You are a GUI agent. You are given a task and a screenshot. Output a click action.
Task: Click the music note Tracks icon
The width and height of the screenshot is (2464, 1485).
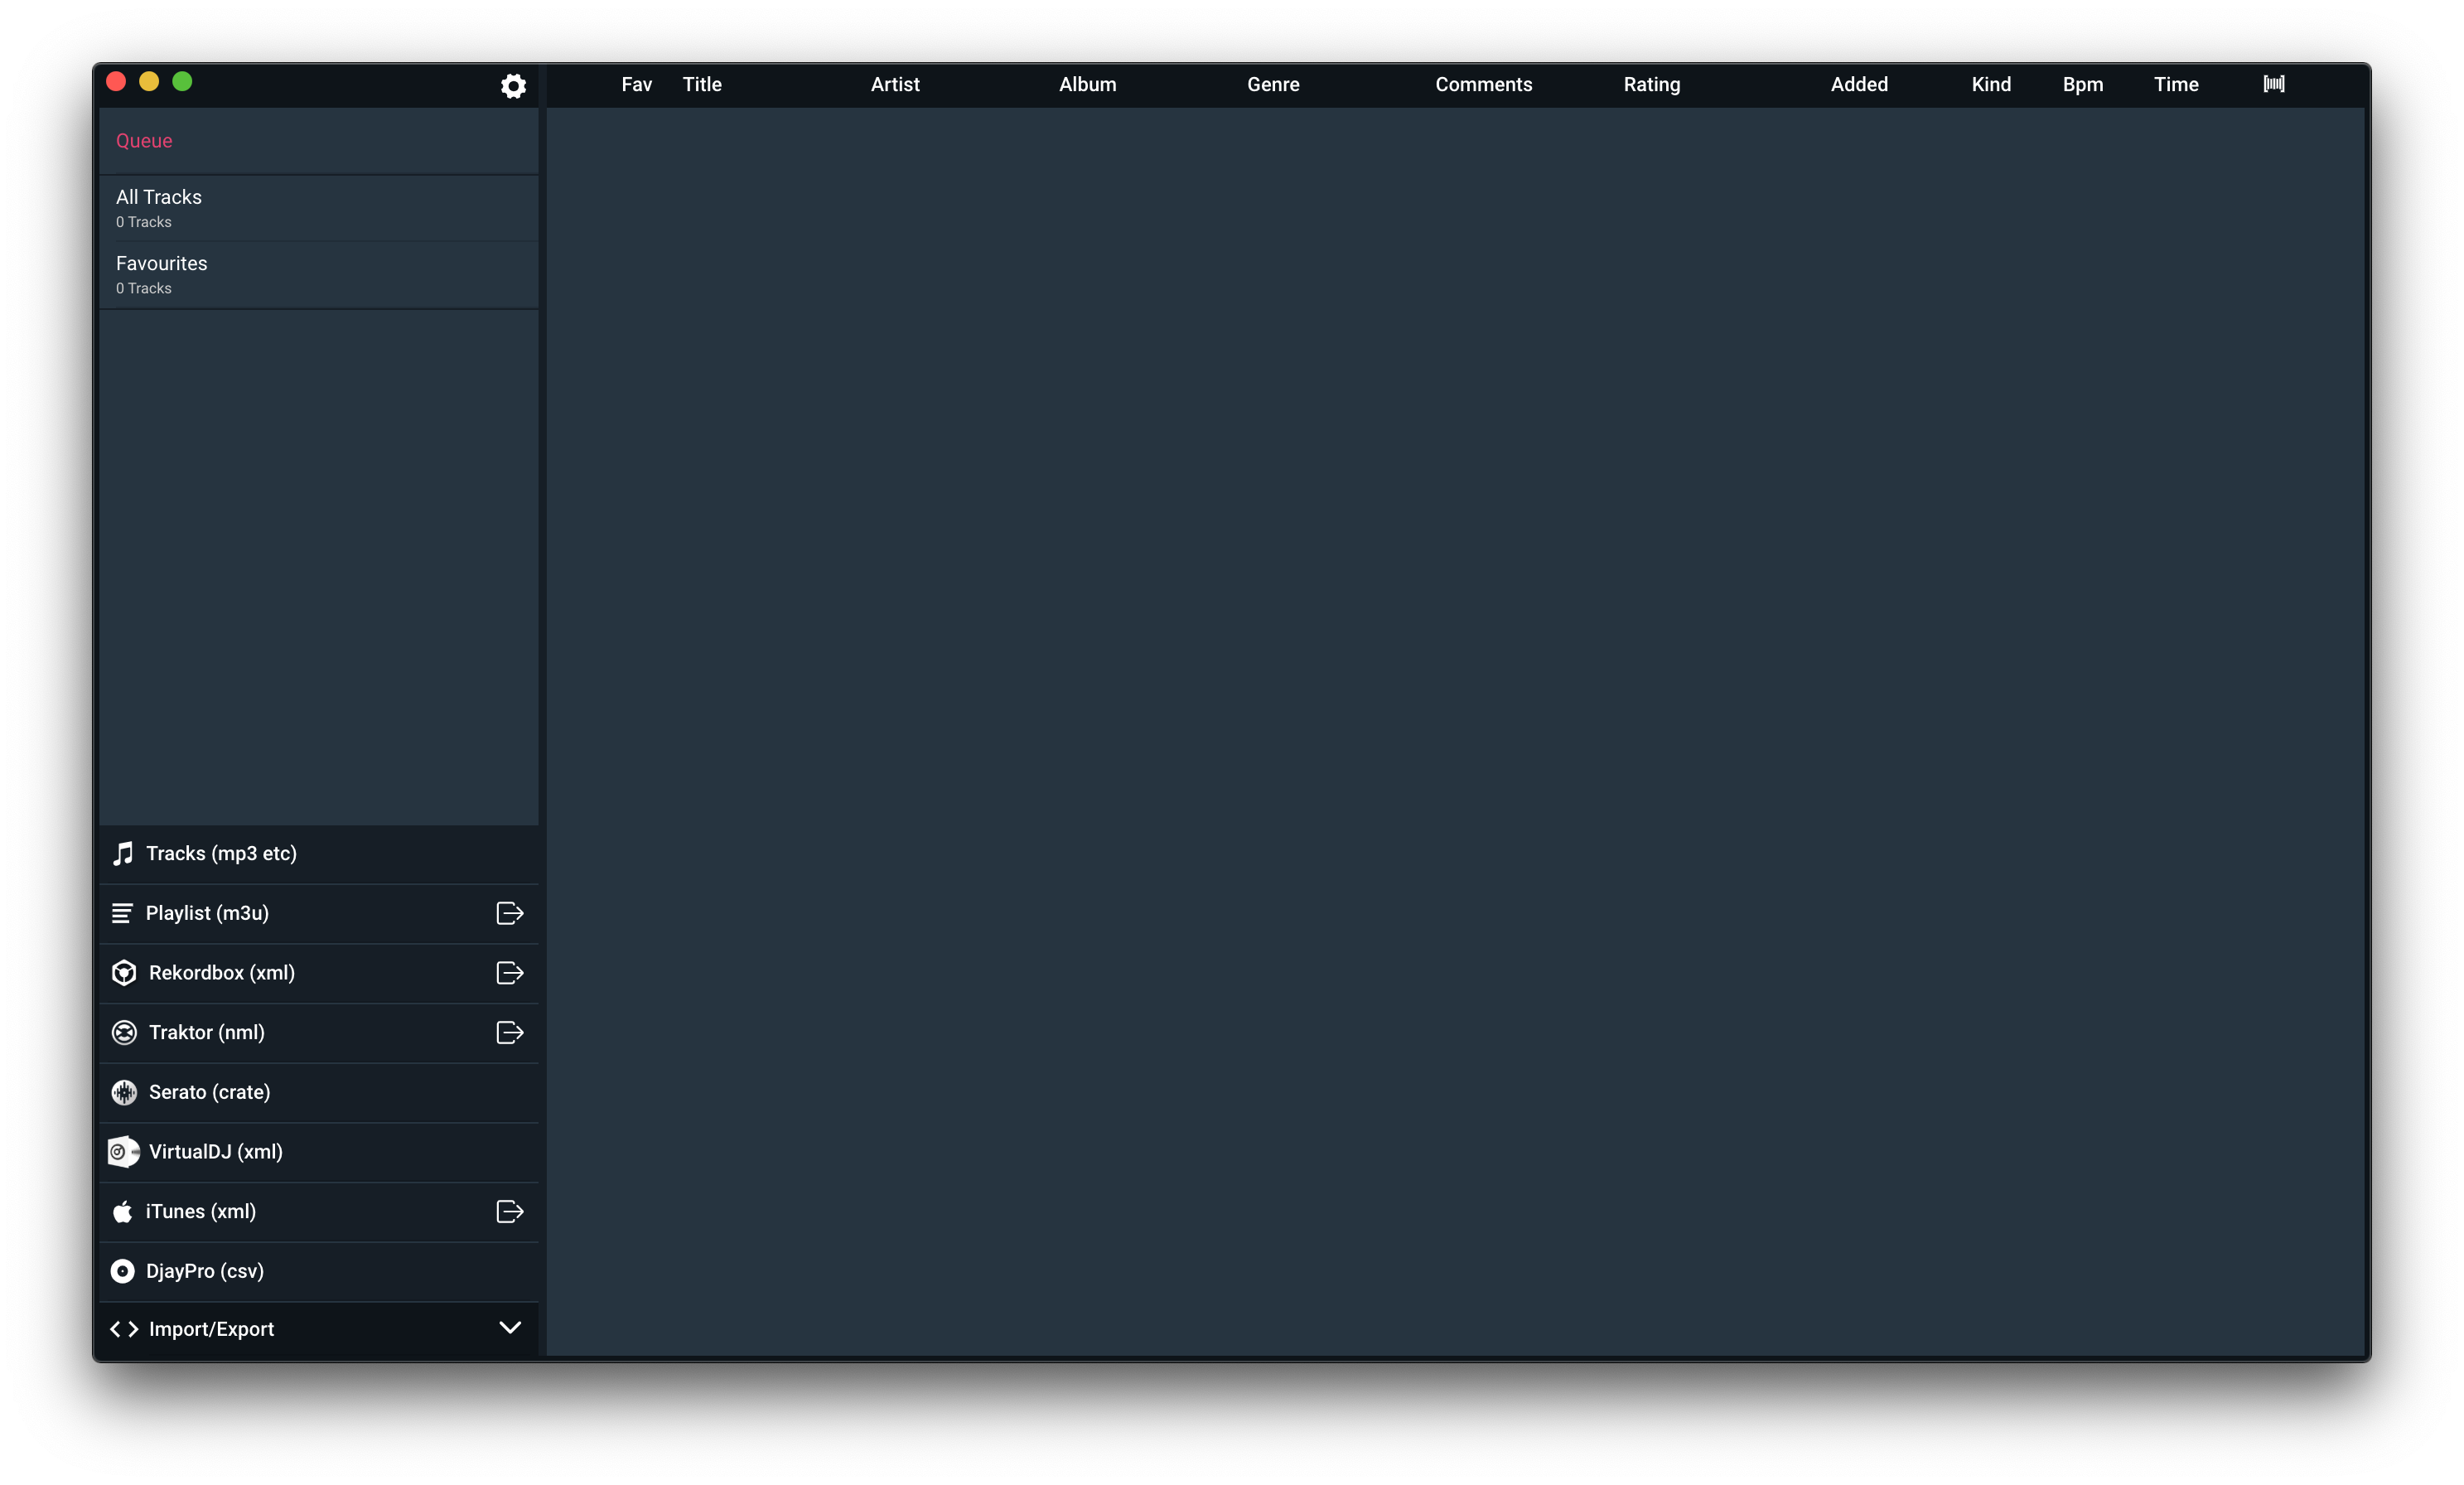tap(123, 853)
